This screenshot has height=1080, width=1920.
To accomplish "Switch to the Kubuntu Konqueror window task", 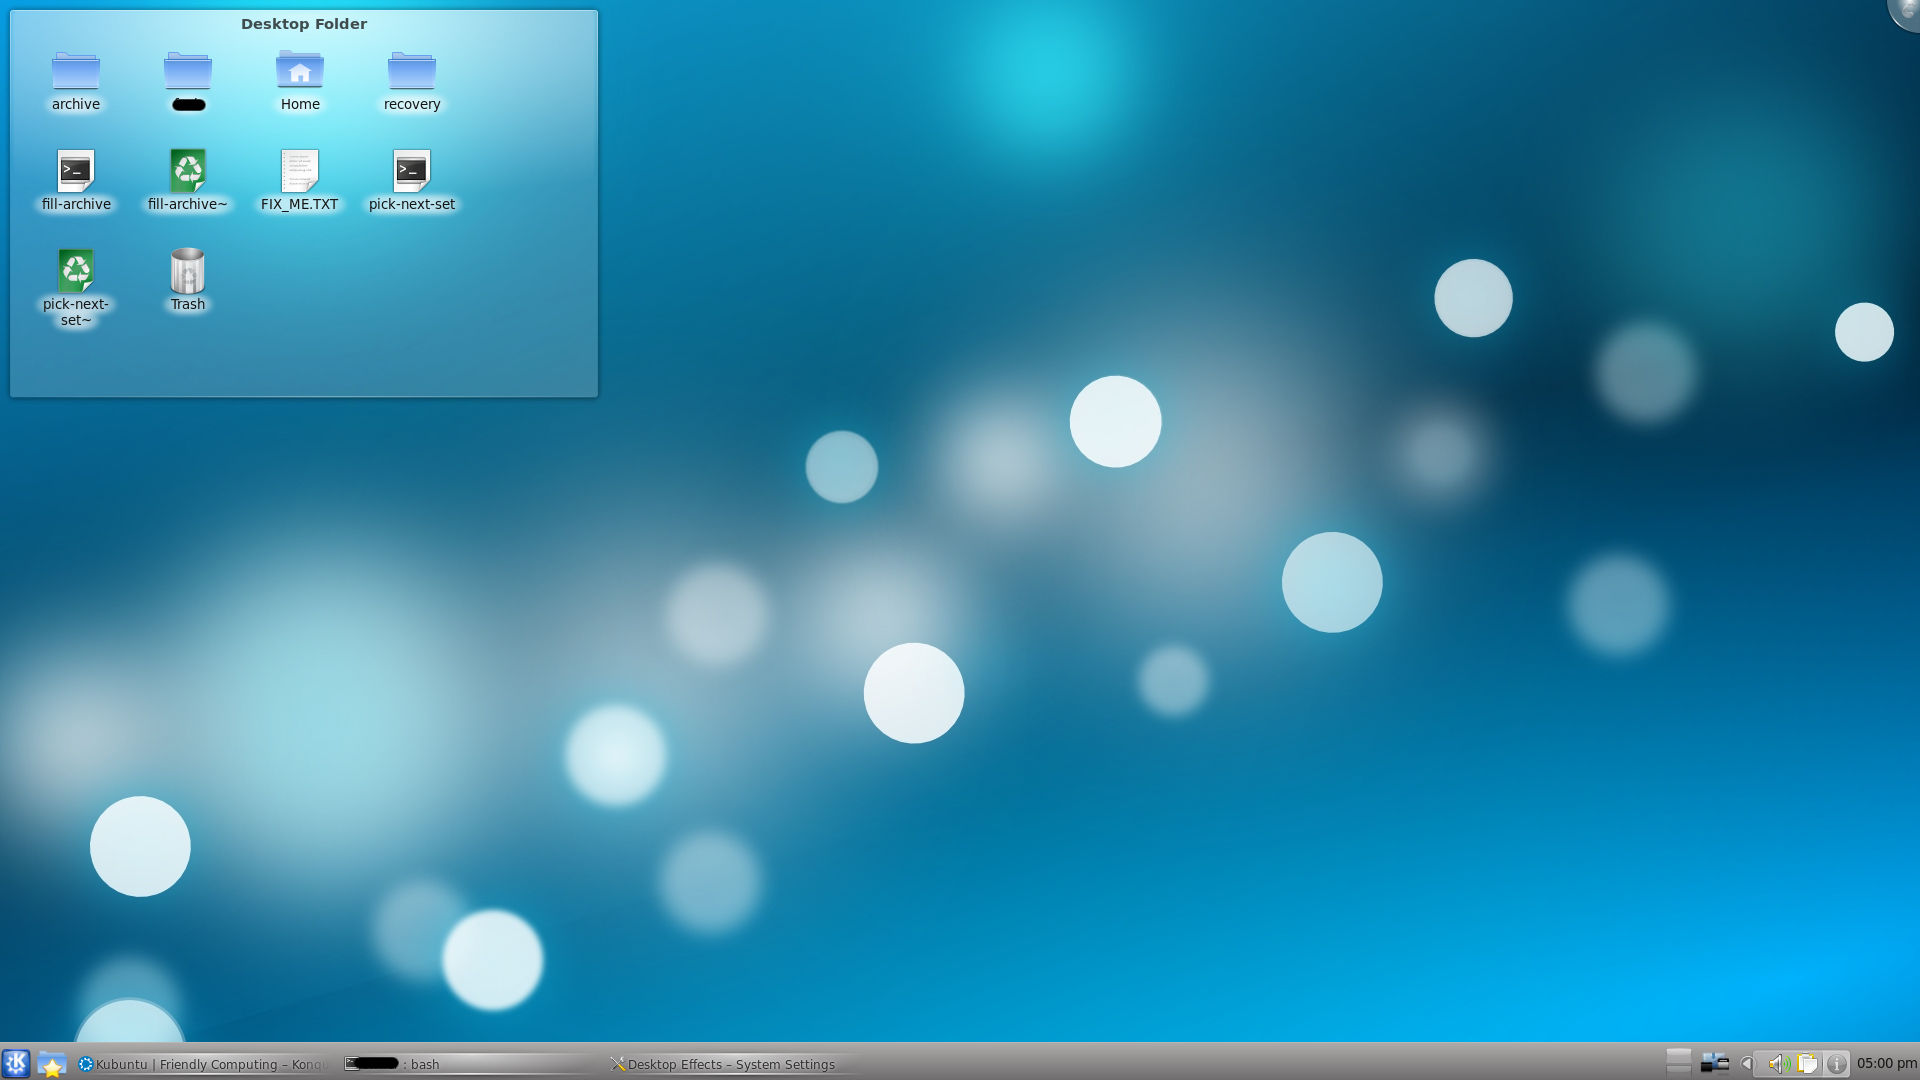I will (x=205, y=1064).
